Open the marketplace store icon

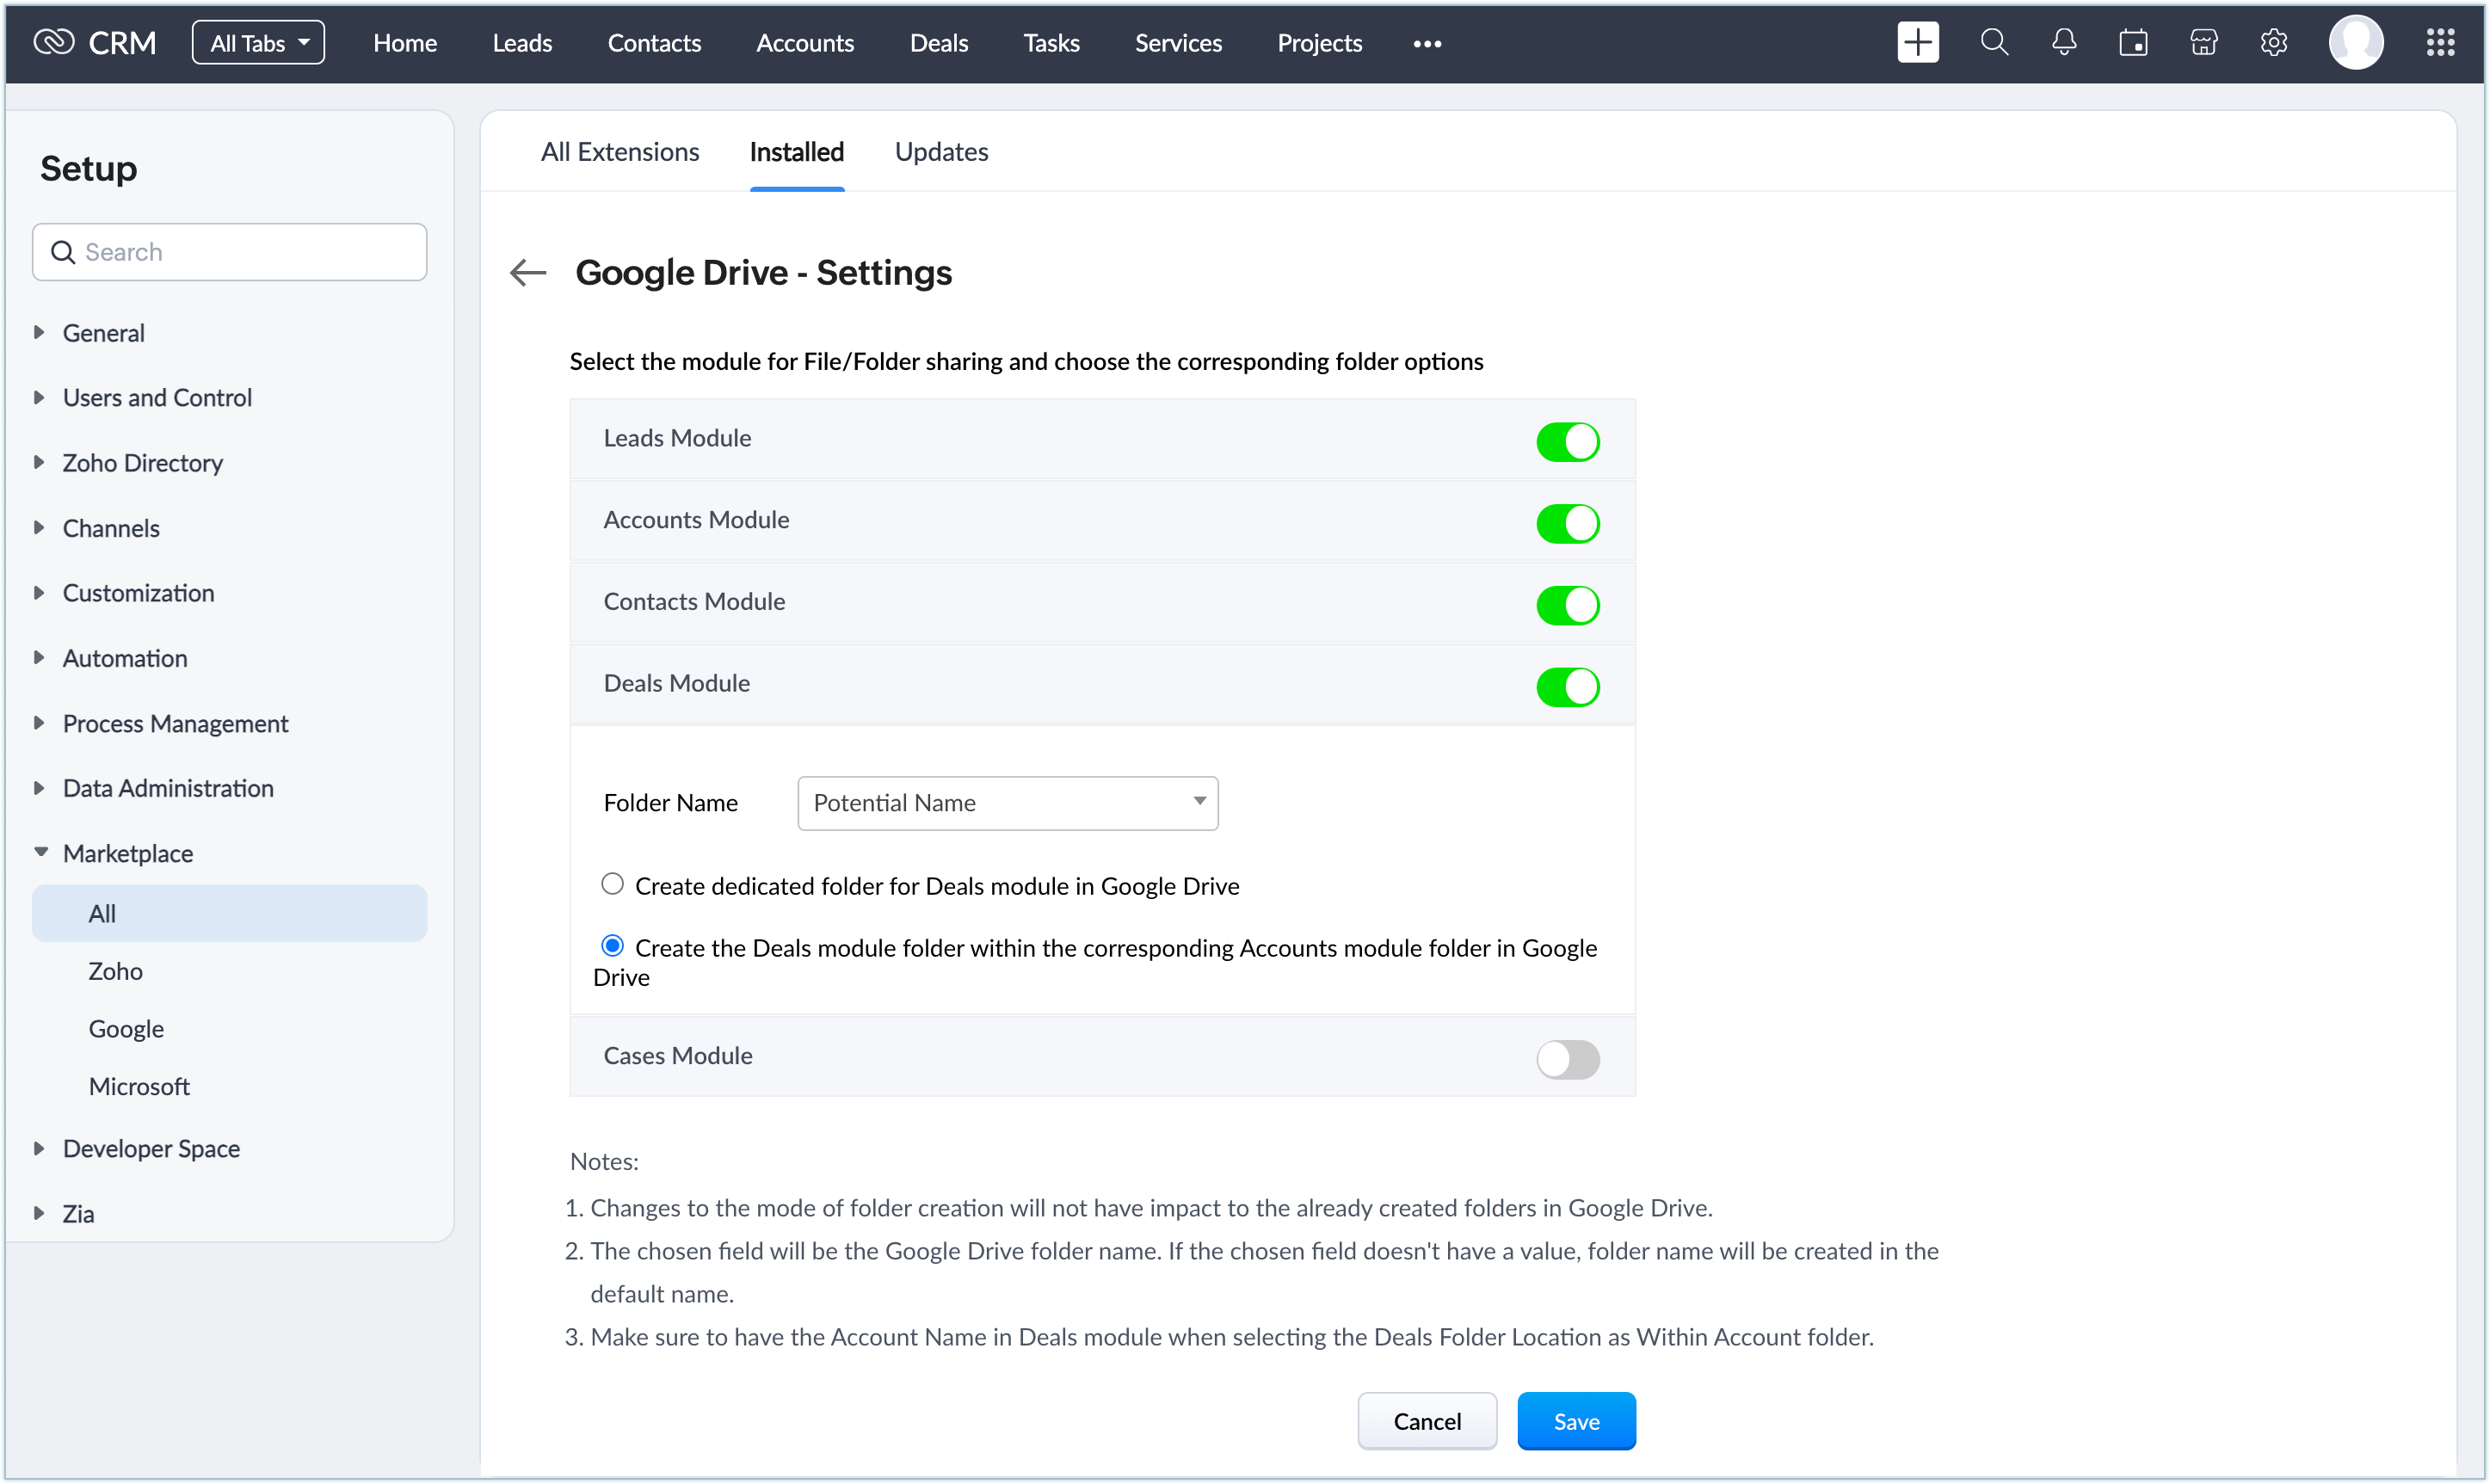(2203, 43)
